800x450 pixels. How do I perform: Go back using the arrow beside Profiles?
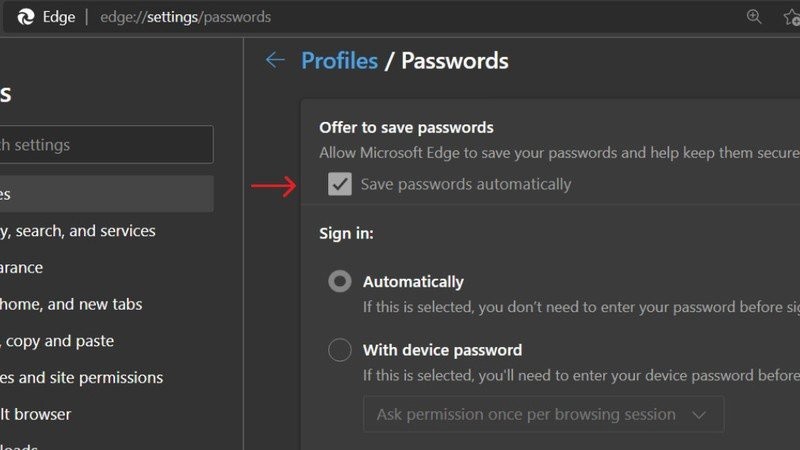click(x=275, y=61)
